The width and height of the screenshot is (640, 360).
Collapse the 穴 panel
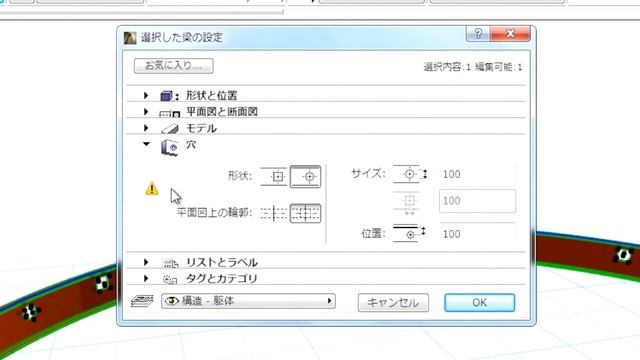coord(146,144)
